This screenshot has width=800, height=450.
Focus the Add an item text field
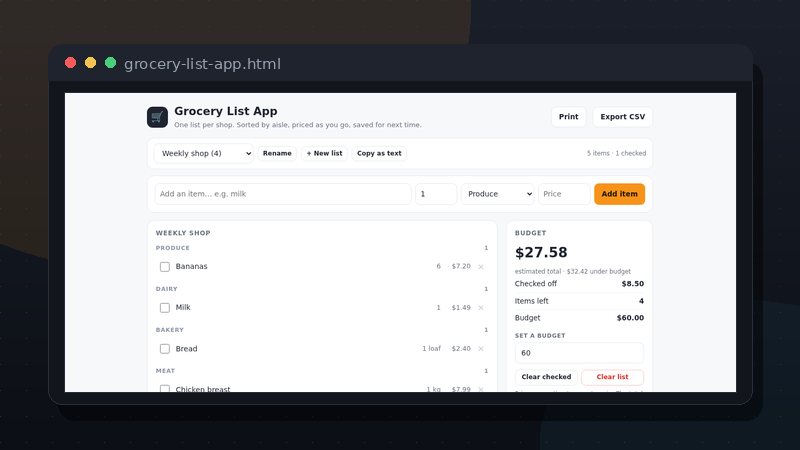[283, 194]
